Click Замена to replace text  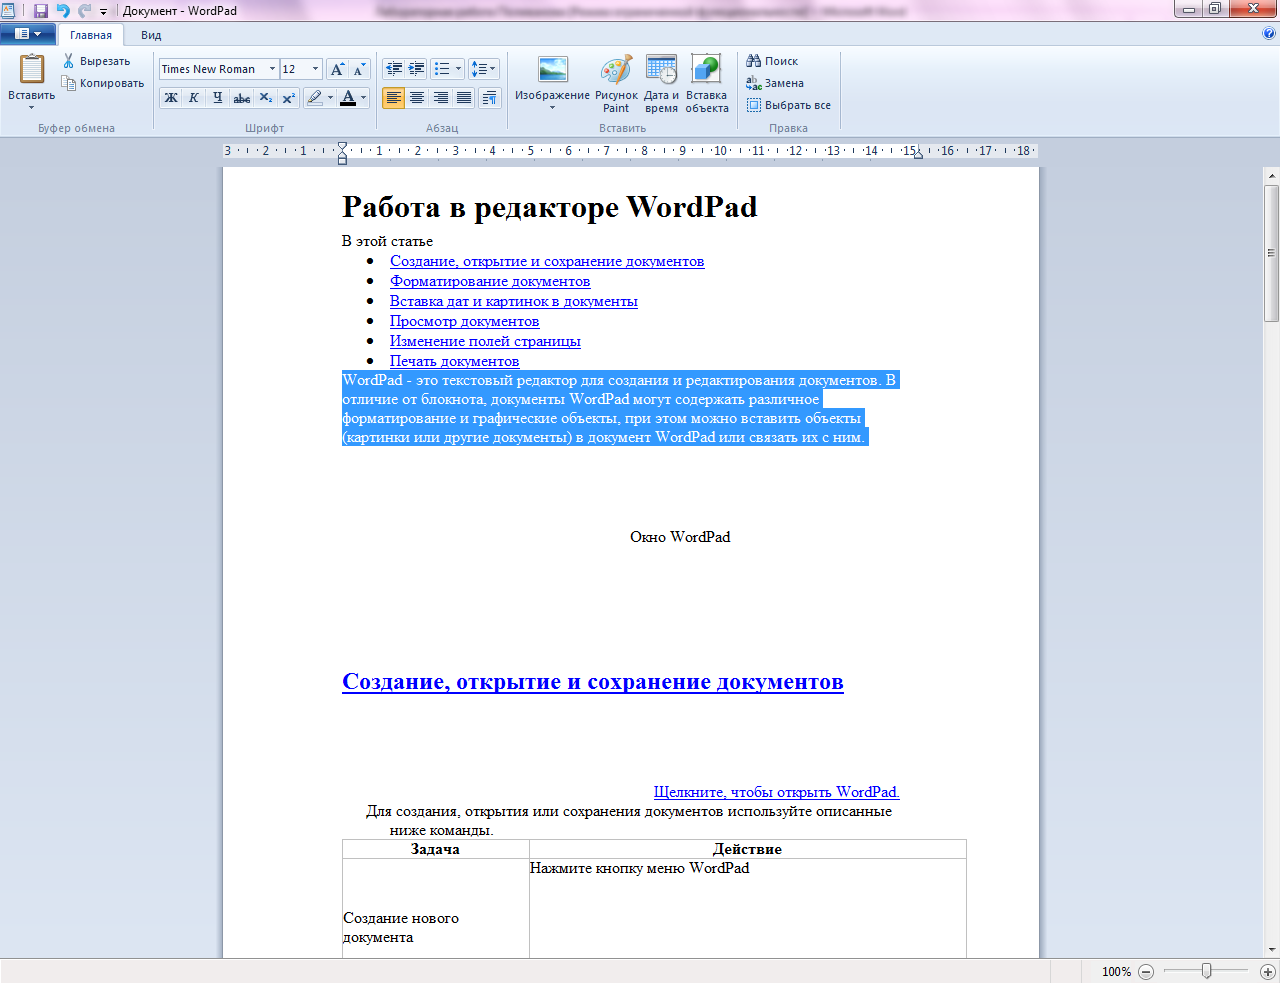(775, 83)
